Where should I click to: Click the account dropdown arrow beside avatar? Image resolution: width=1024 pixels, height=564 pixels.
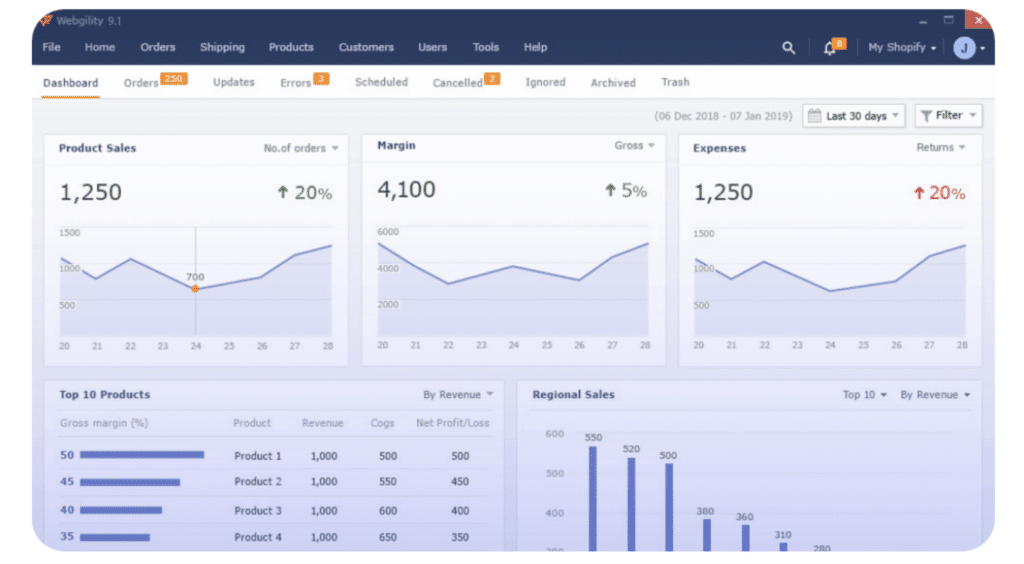[x=982, y=48]
